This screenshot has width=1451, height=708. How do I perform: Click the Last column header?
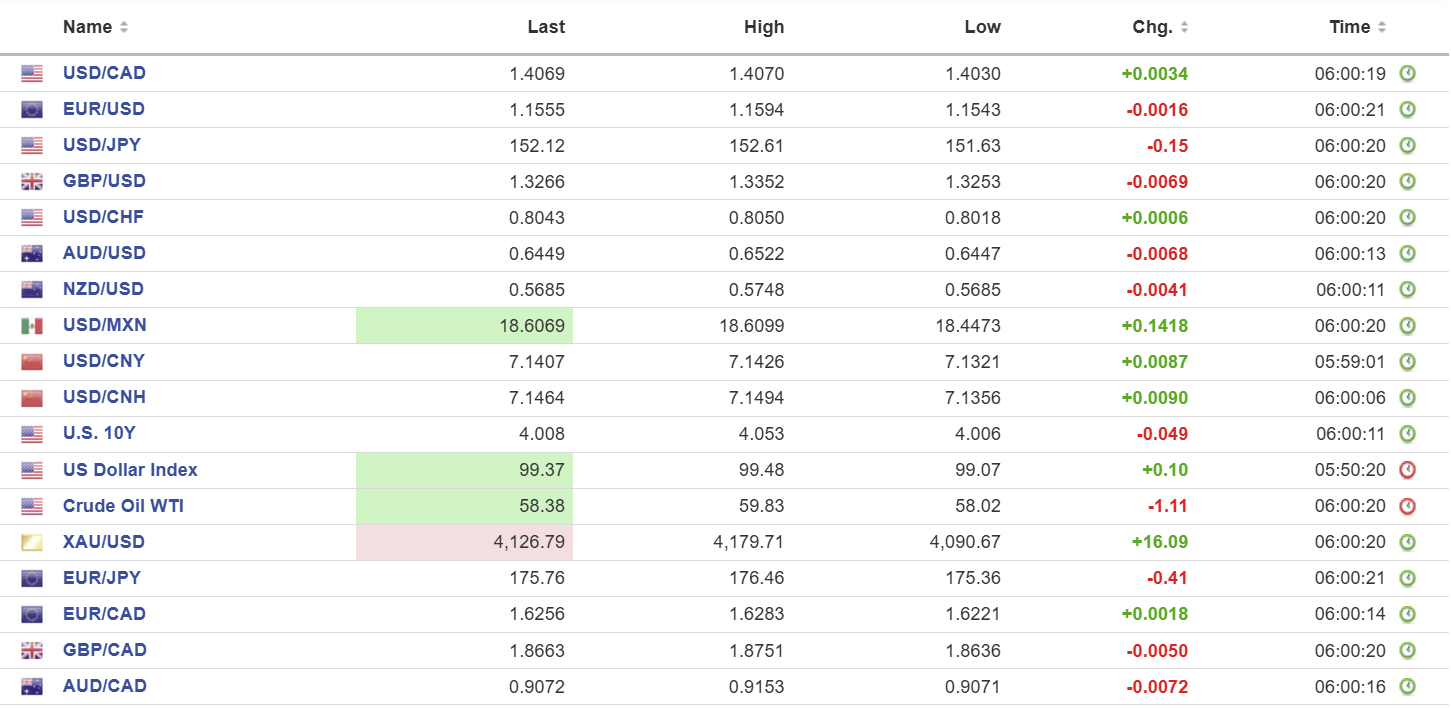(x=546, y=27)
